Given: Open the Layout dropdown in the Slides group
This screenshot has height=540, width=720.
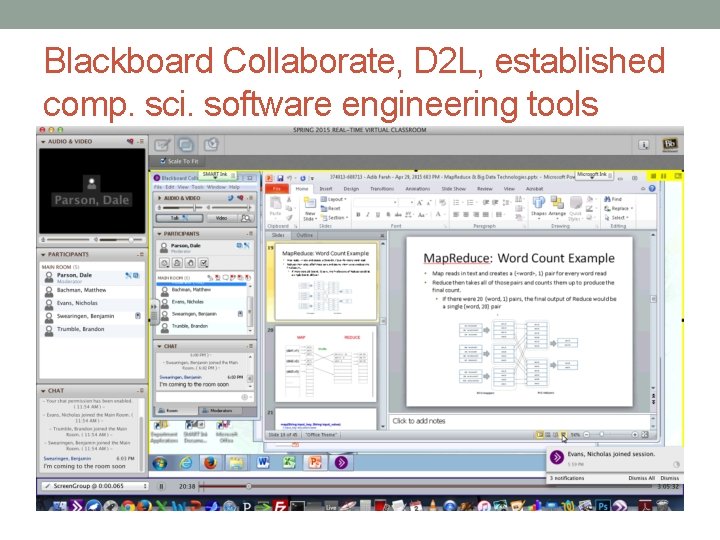Looking at the screenshot, I should pos(333,199).
